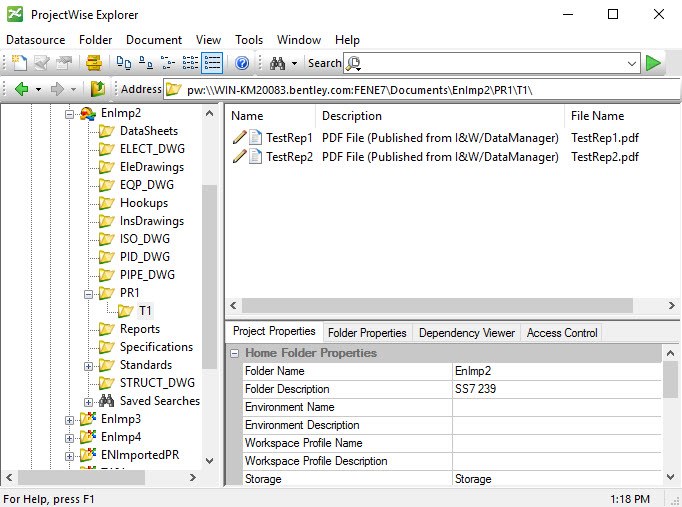The image size is (682, 507).
Task: Click the Folder Description value SS7 239
Action: point(475,389)
